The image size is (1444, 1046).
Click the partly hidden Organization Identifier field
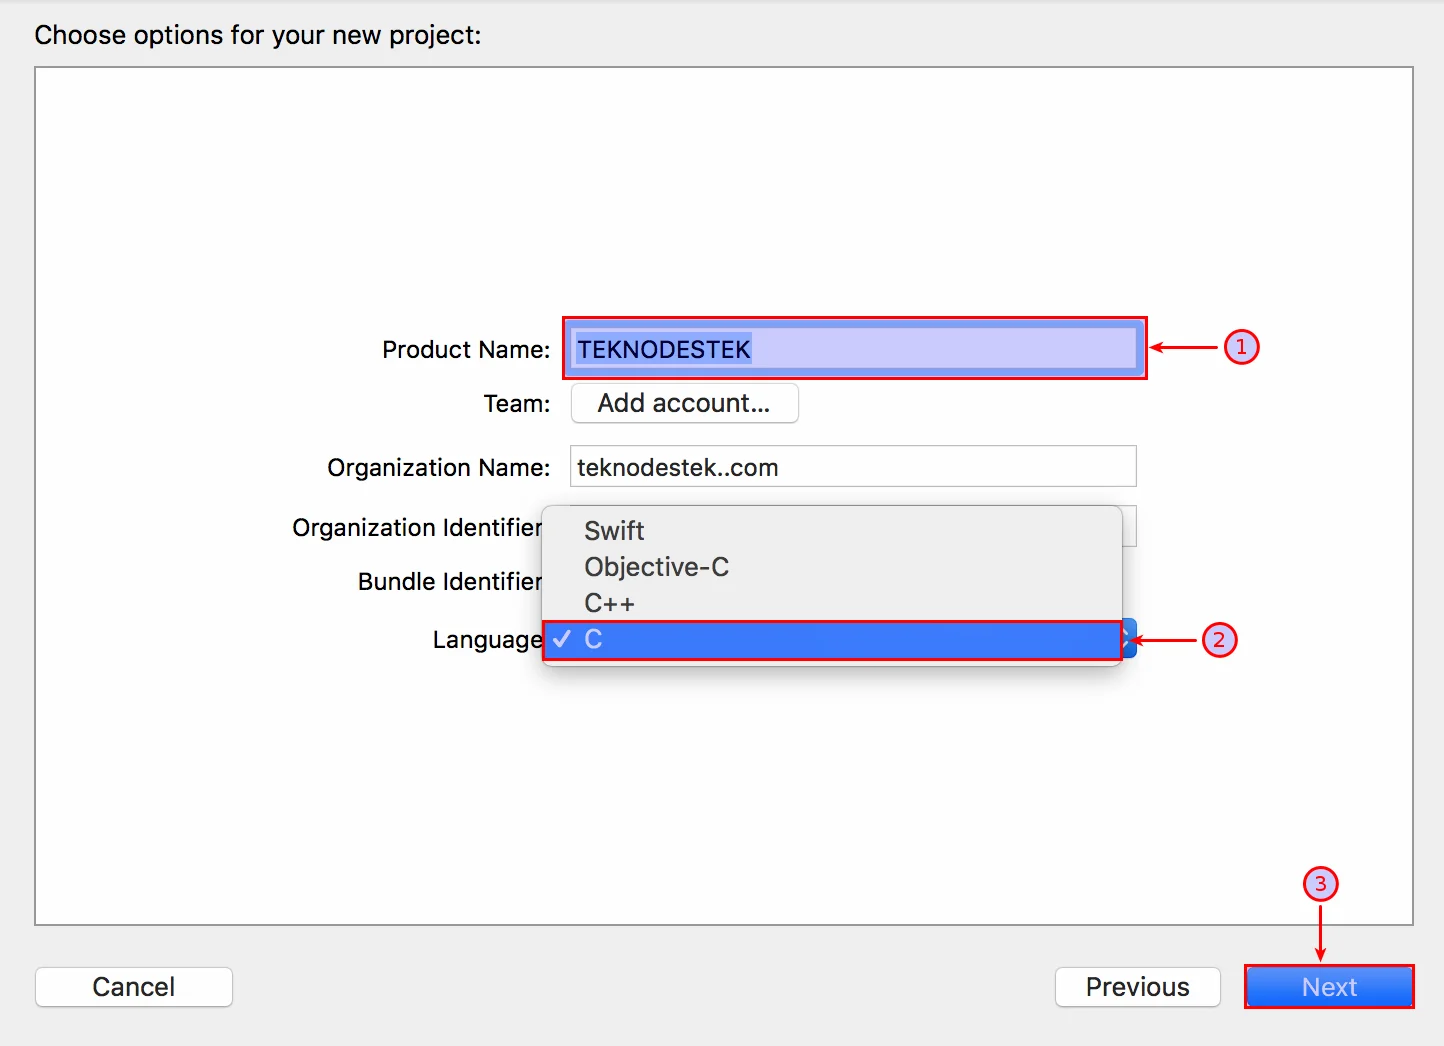[x=1129, y=527]
